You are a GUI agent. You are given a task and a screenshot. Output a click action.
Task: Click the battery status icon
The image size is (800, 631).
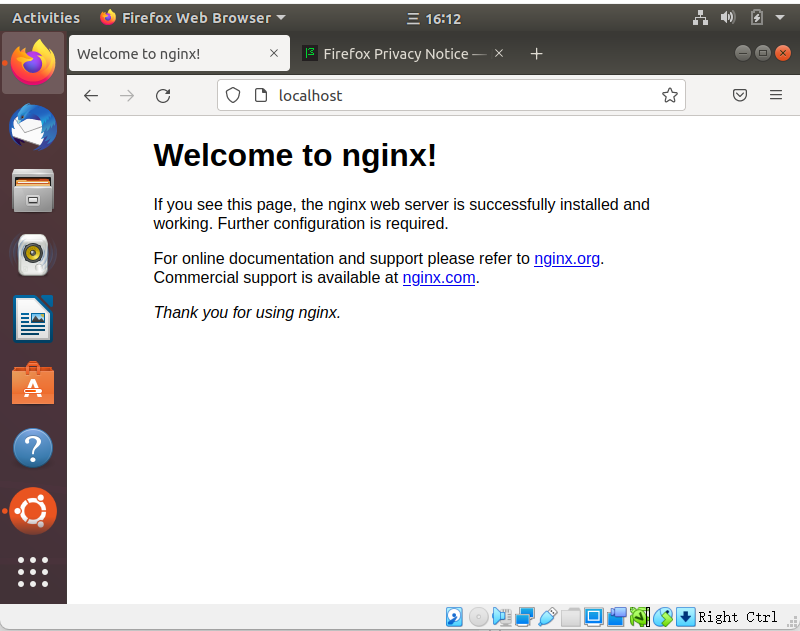click(x=756, y=18)
